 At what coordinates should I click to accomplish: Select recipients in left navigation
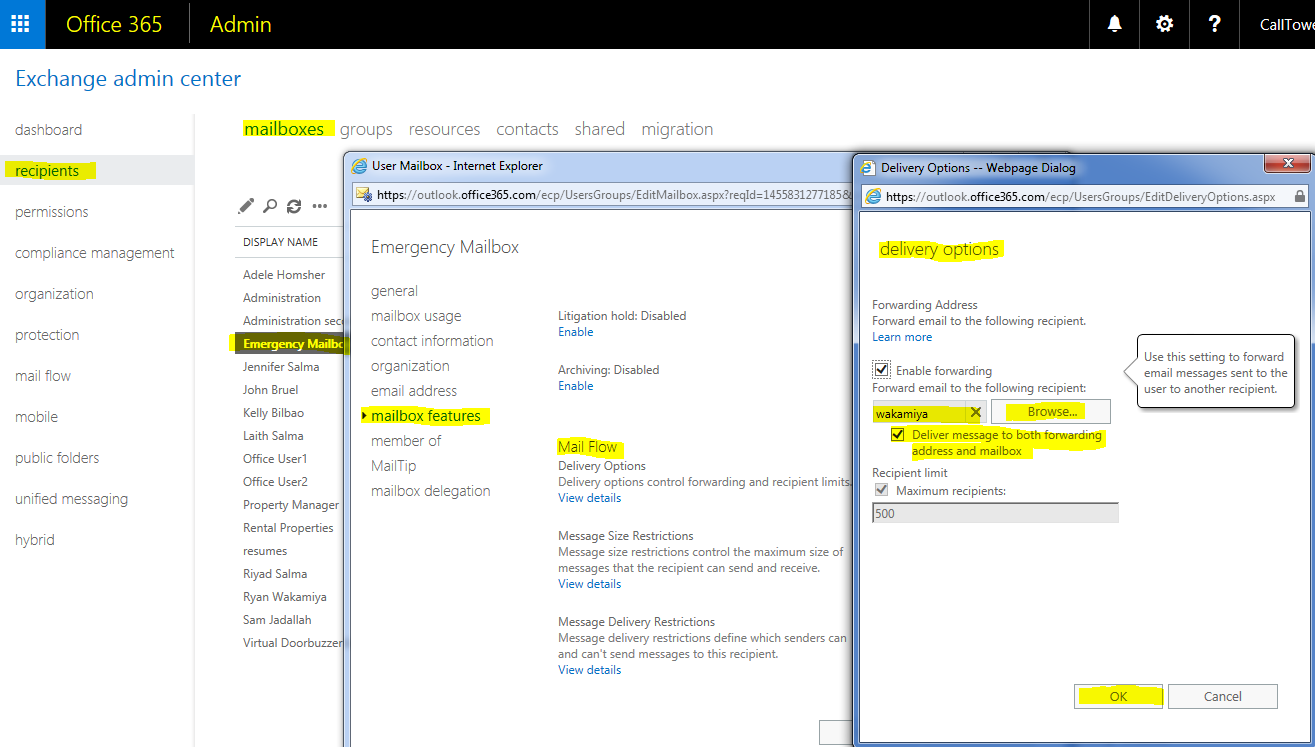47,171
